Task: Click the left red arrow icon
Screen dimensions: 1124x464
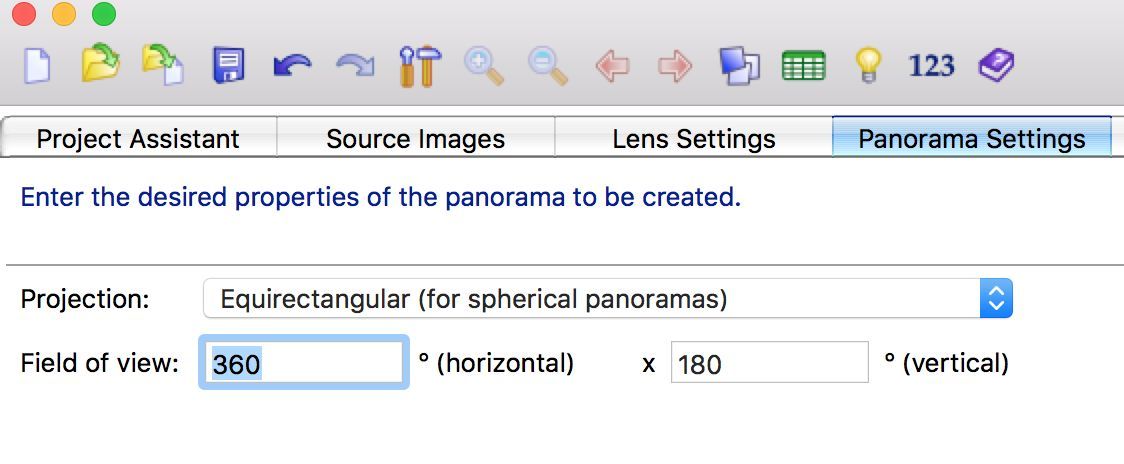Action: pyautogui.click(x=611, y=67)
